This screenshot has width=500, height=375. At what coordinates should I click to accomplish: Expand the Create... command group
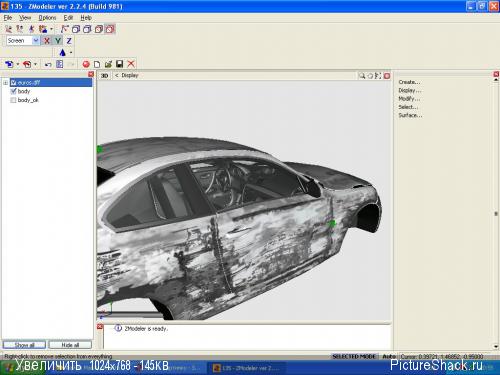tap(409, 82)
